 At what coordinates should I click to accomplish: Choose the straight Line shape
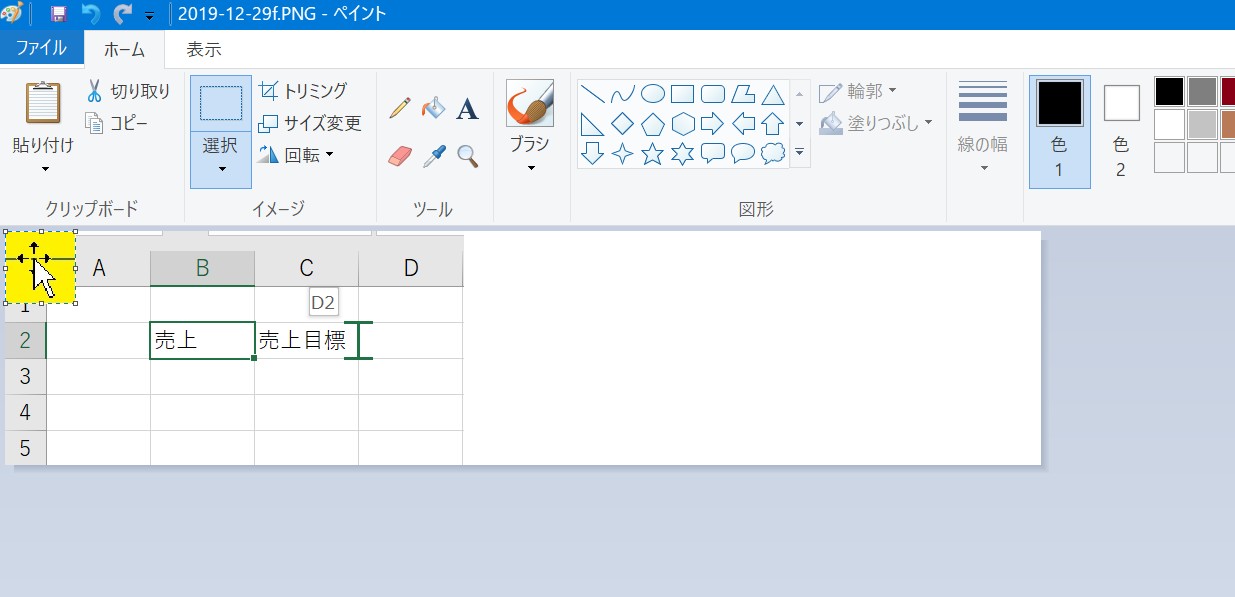click(x=593, y=94)
